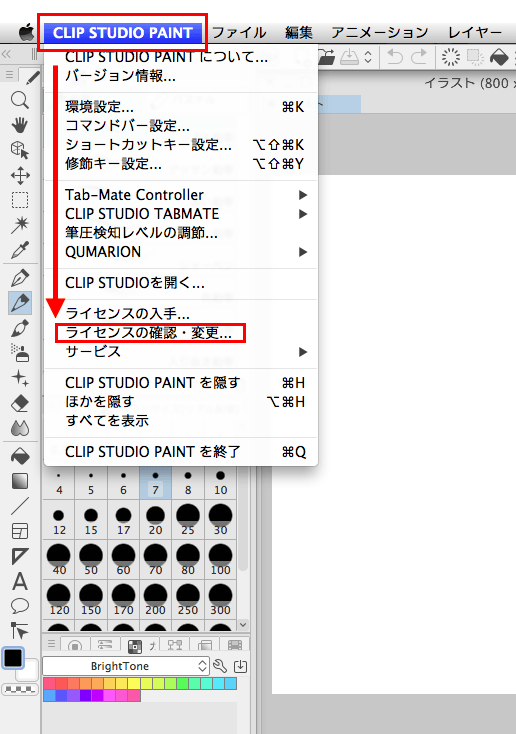Screen dimensions: 516x734
Task: Click the Undo arrow in command bar
Action: point(395,57)
